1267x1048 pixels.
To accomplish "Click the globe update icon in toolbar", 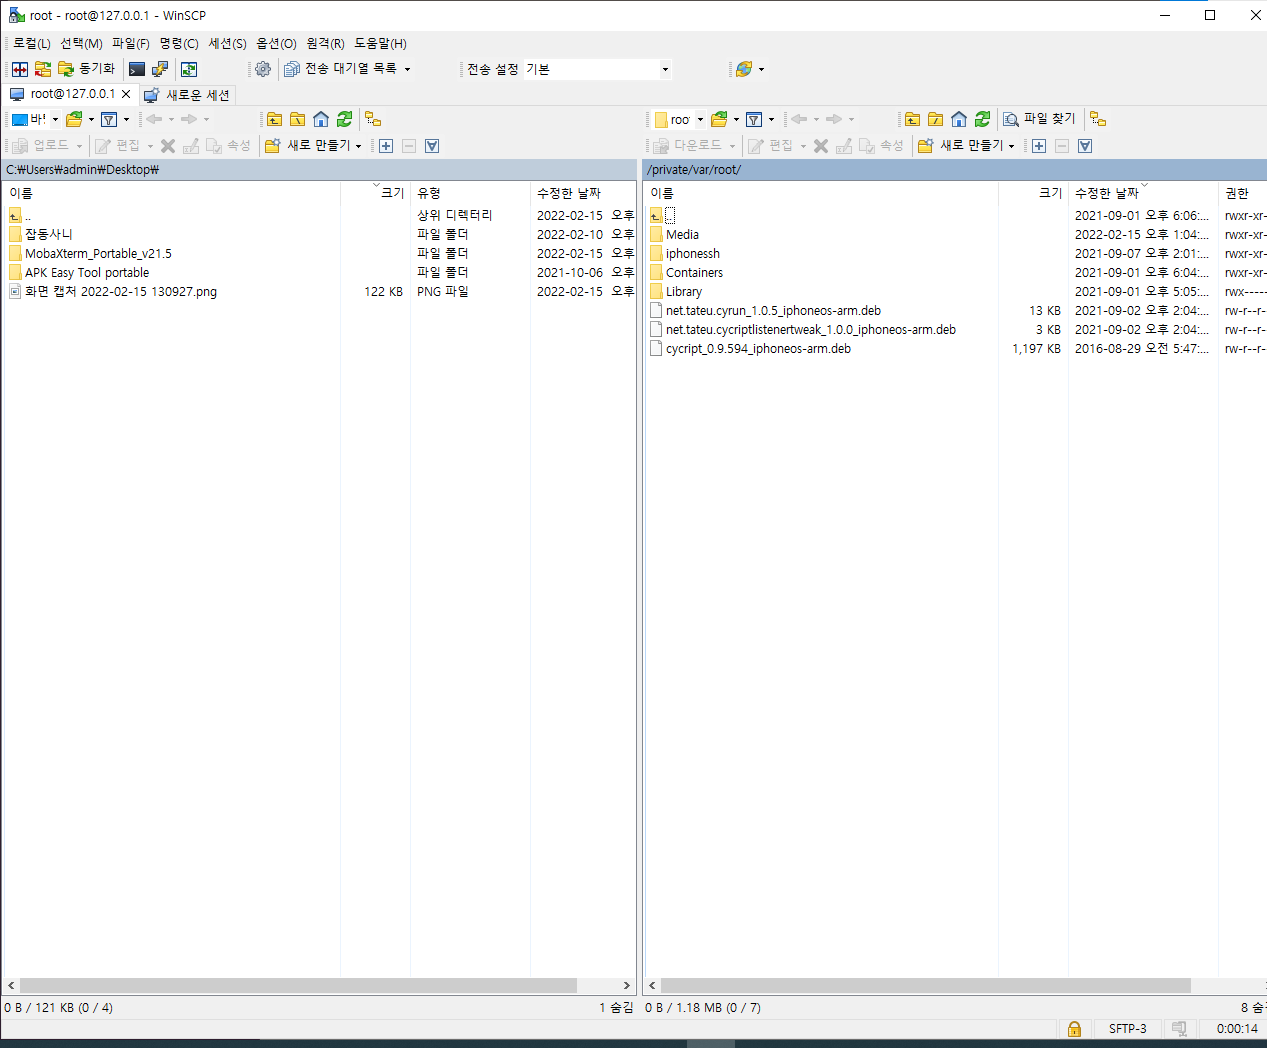I will click(x=743, y=69).
